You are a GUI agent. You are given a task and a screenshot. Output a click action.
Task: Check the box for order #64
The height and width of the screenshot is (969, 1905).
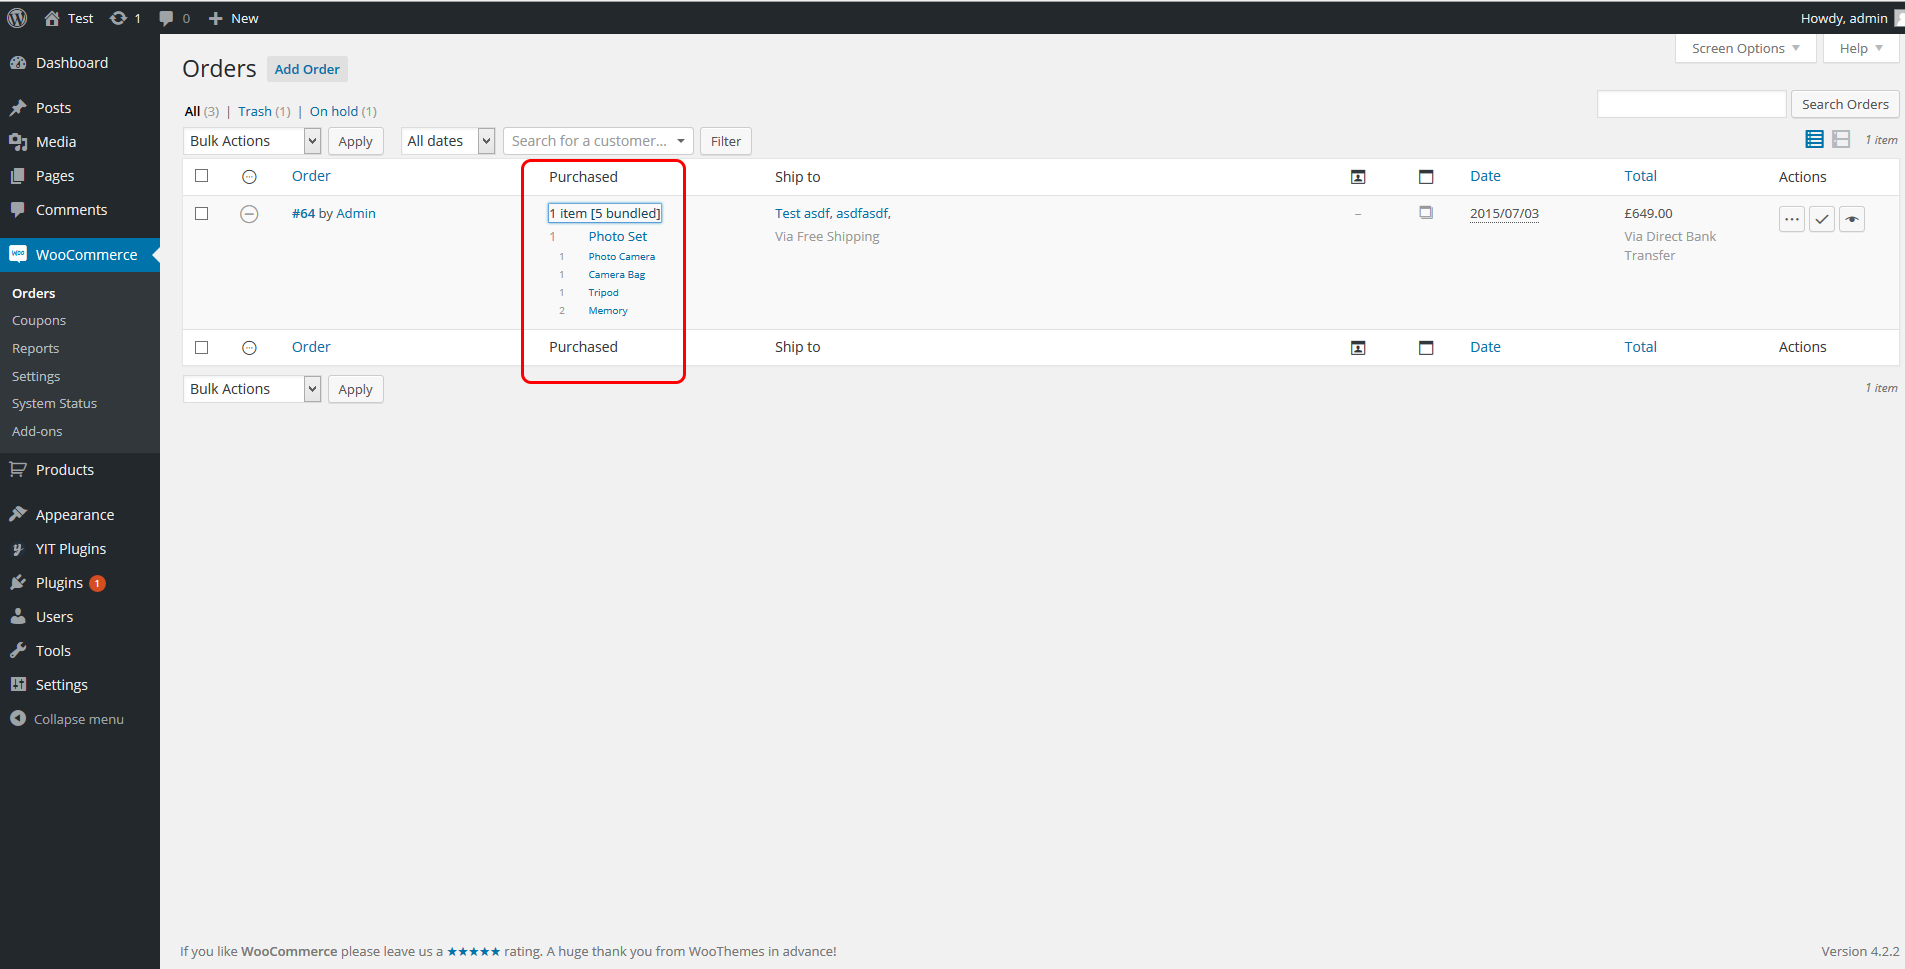coord(202,214)
